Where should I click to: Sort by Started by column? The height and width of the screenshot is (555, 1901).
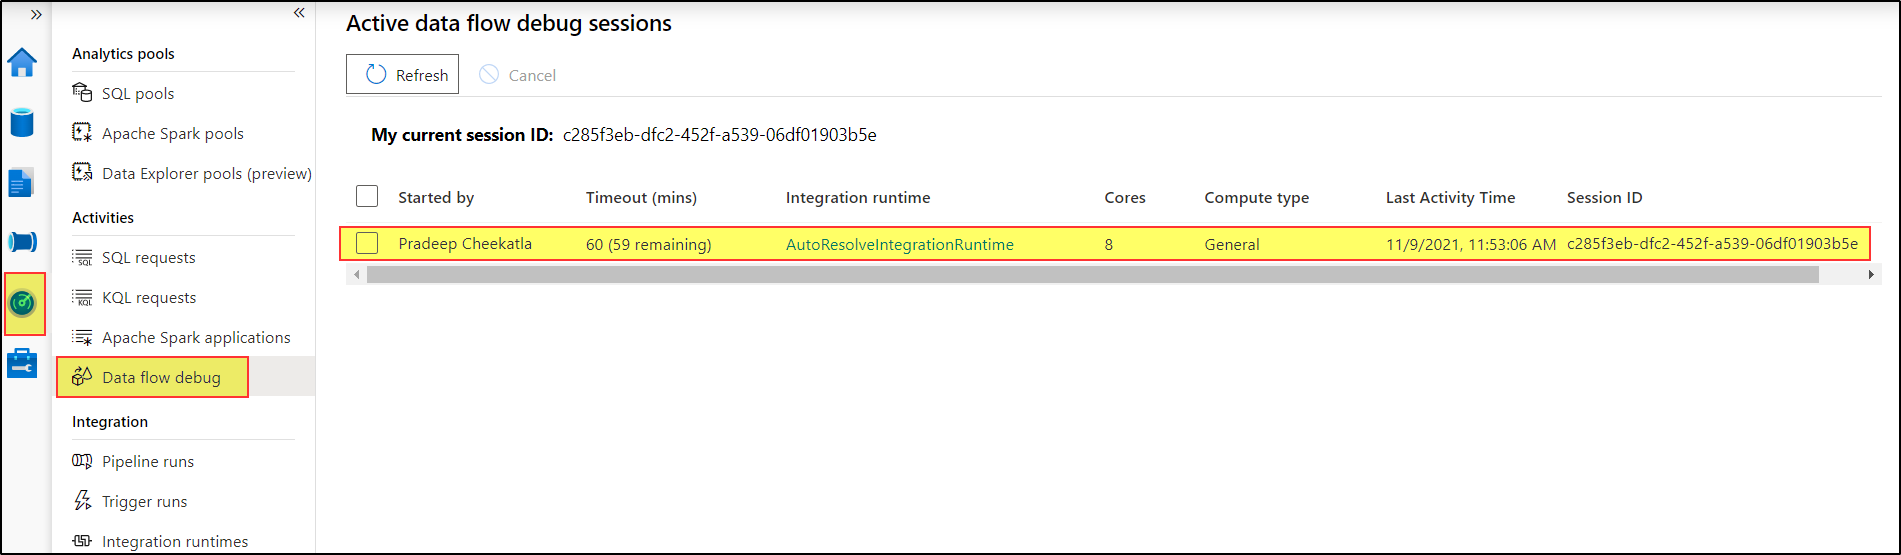(436, 197)
